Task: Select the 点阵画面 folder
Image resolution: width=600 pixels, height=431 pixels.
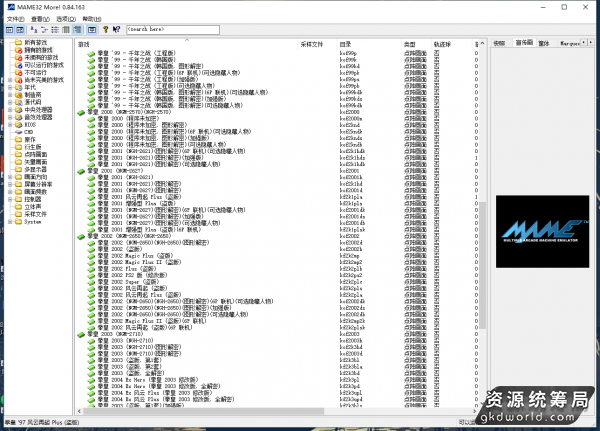Action: pyautogui.click(x=36, y=154)
